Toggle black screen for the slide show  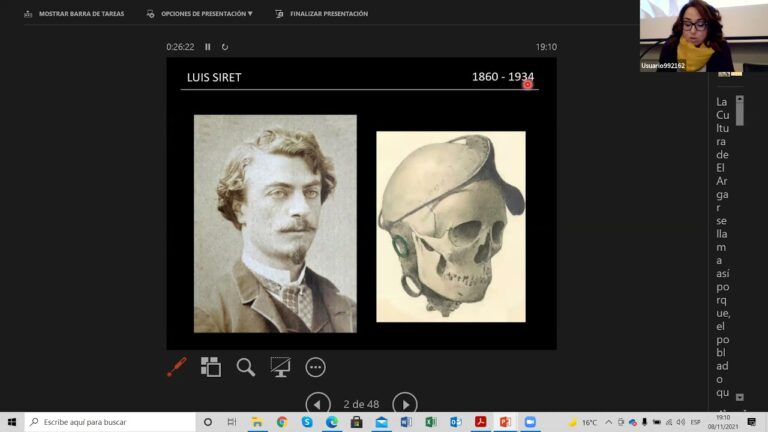280,367
